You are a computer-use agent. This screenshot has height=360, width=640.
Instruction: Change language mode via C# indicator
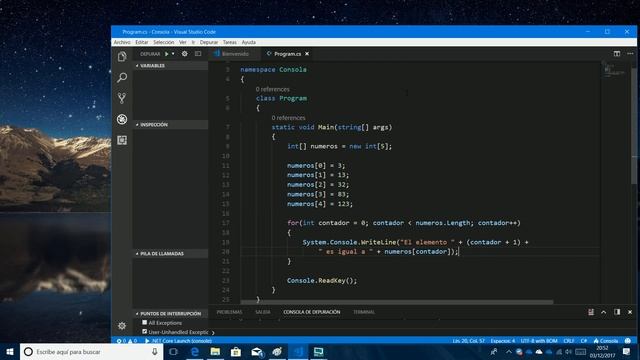pos(584,341)
